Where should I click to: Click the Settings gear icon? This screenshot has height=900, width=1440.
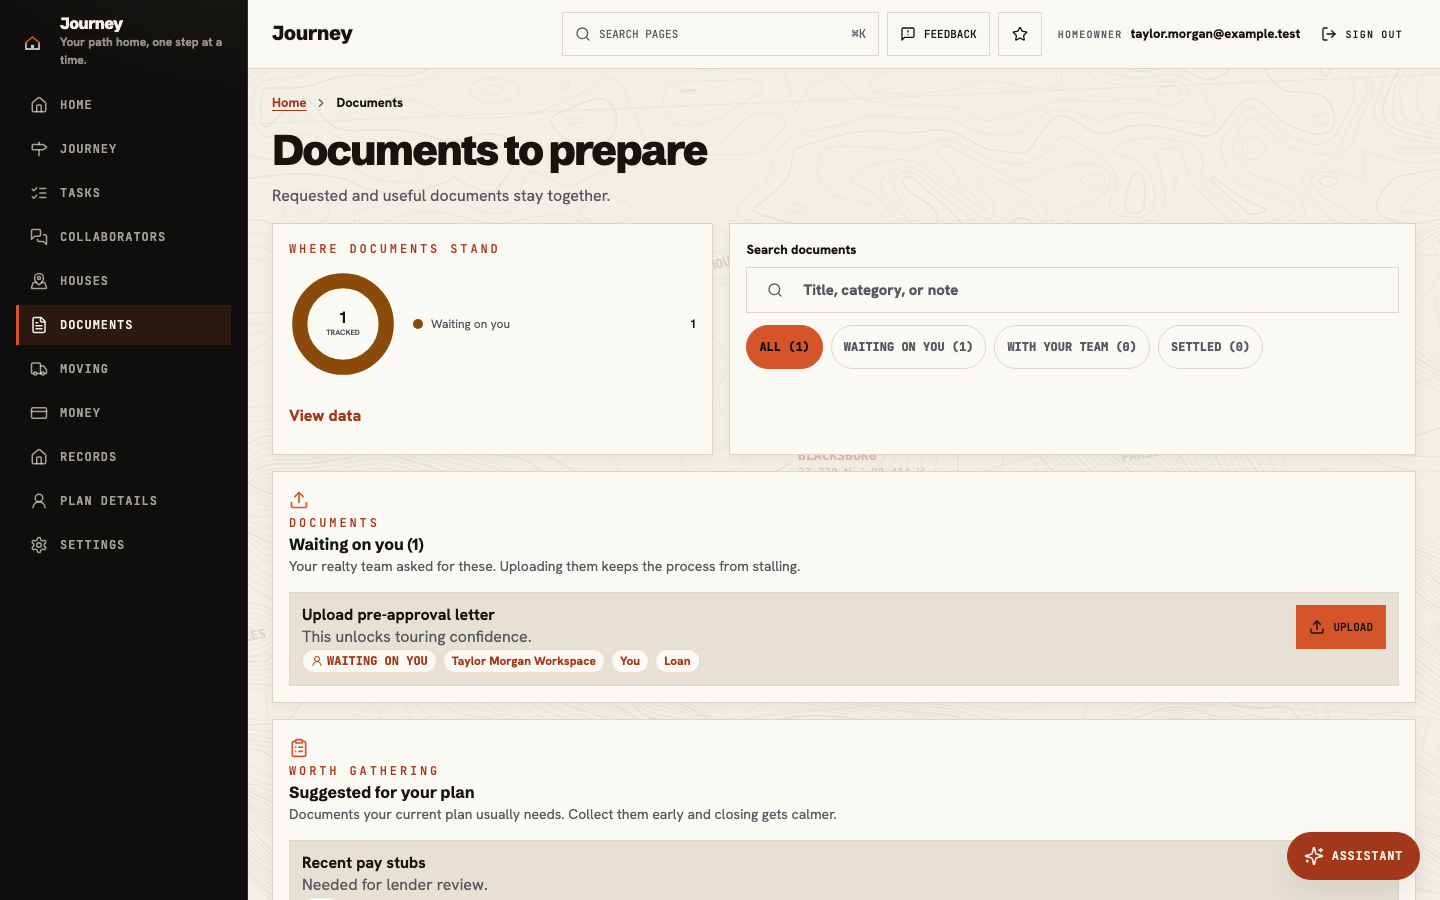39,545
